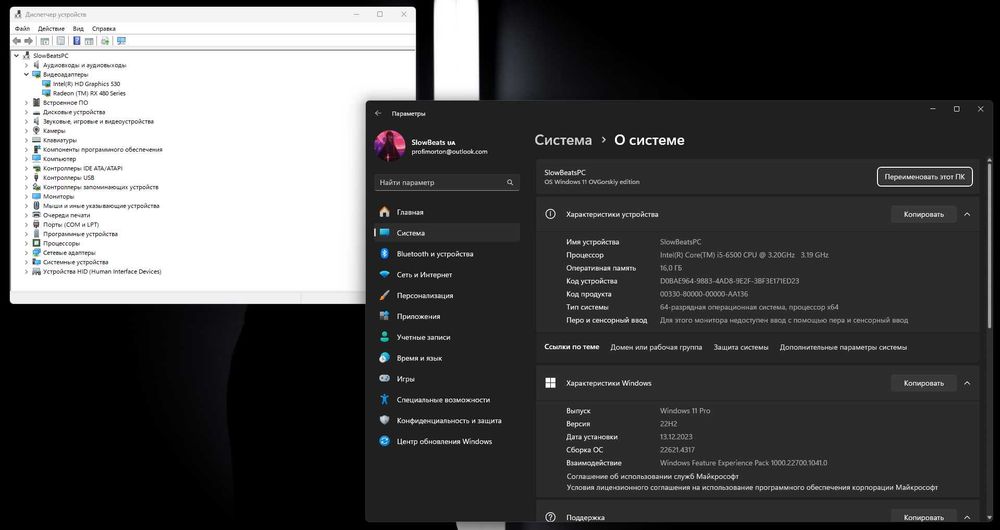This screenshot has width=1000, height=530.
Task: Open the Вид menu
Action: [78, 29]
